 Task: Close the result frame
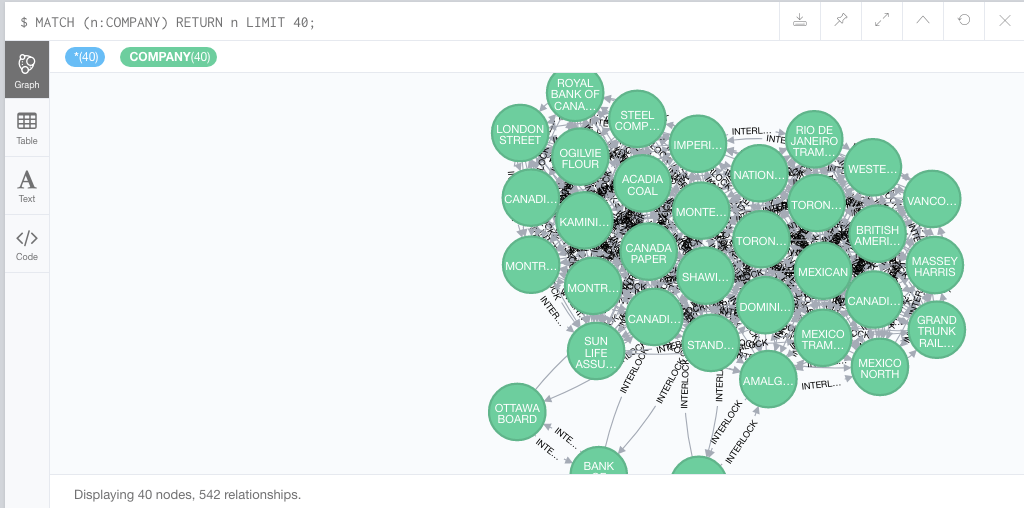[1004, 20]
